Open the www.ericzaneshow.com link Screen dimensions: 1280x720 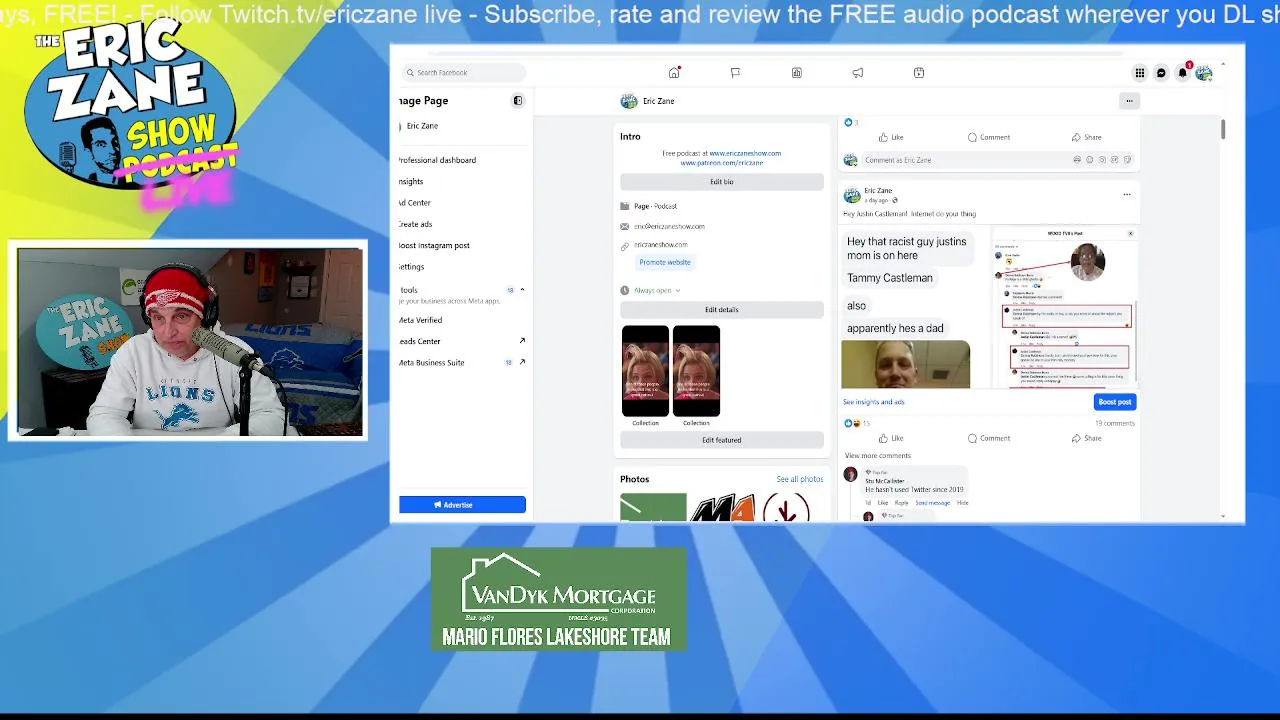tap(745, 153)
